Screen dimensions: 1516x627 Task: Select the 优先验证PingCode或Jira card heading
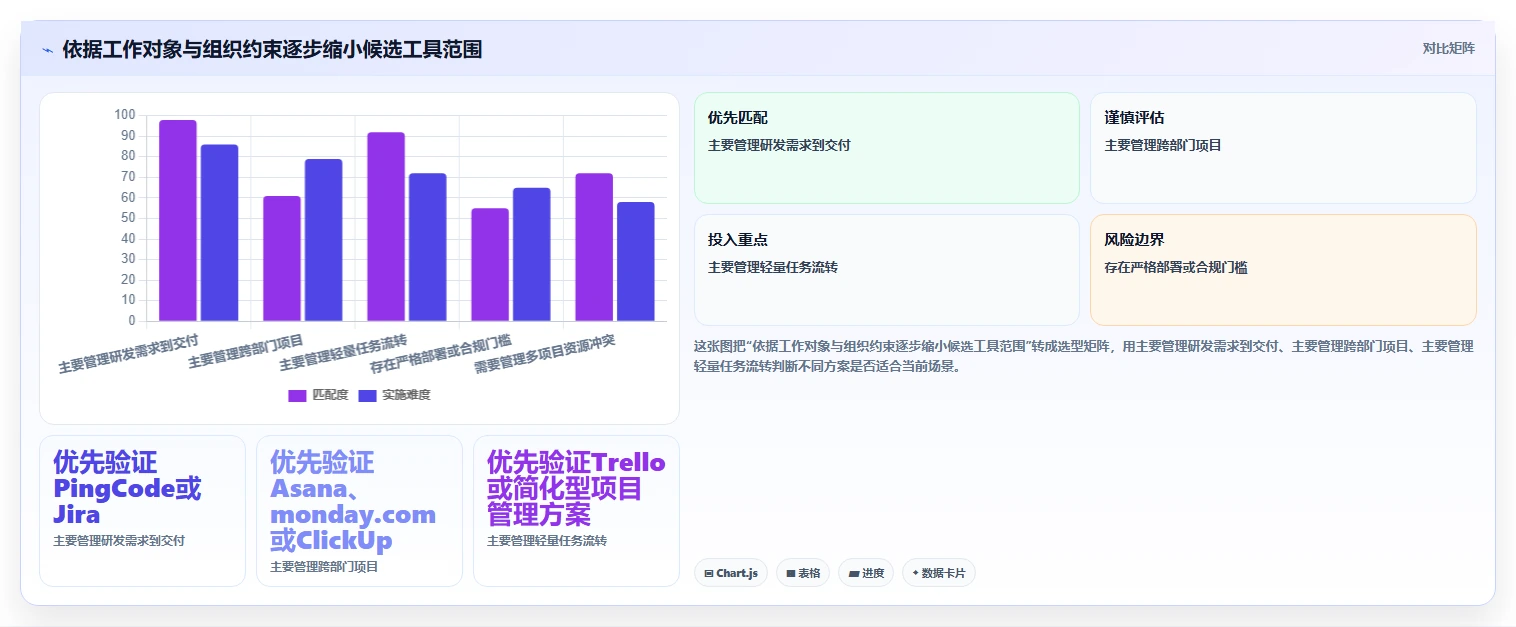click(127, 489)
